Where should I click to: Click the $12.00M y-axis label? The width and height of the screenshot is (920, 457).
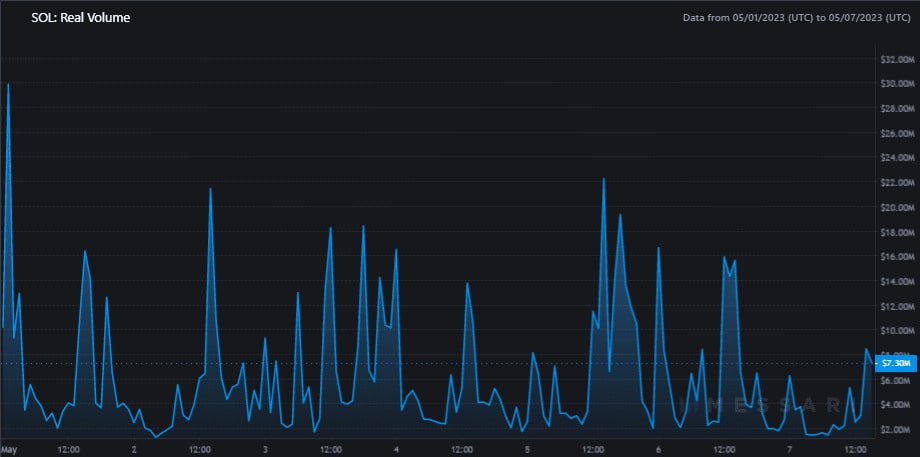pyautogui.click(x=897, y=306)
